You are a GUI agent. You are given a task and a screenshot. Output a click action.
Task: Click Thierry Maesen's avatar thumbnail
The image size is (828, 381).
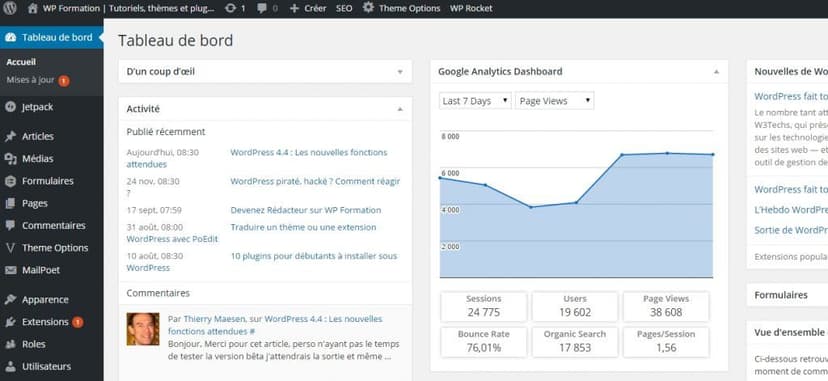coord(143,329)
